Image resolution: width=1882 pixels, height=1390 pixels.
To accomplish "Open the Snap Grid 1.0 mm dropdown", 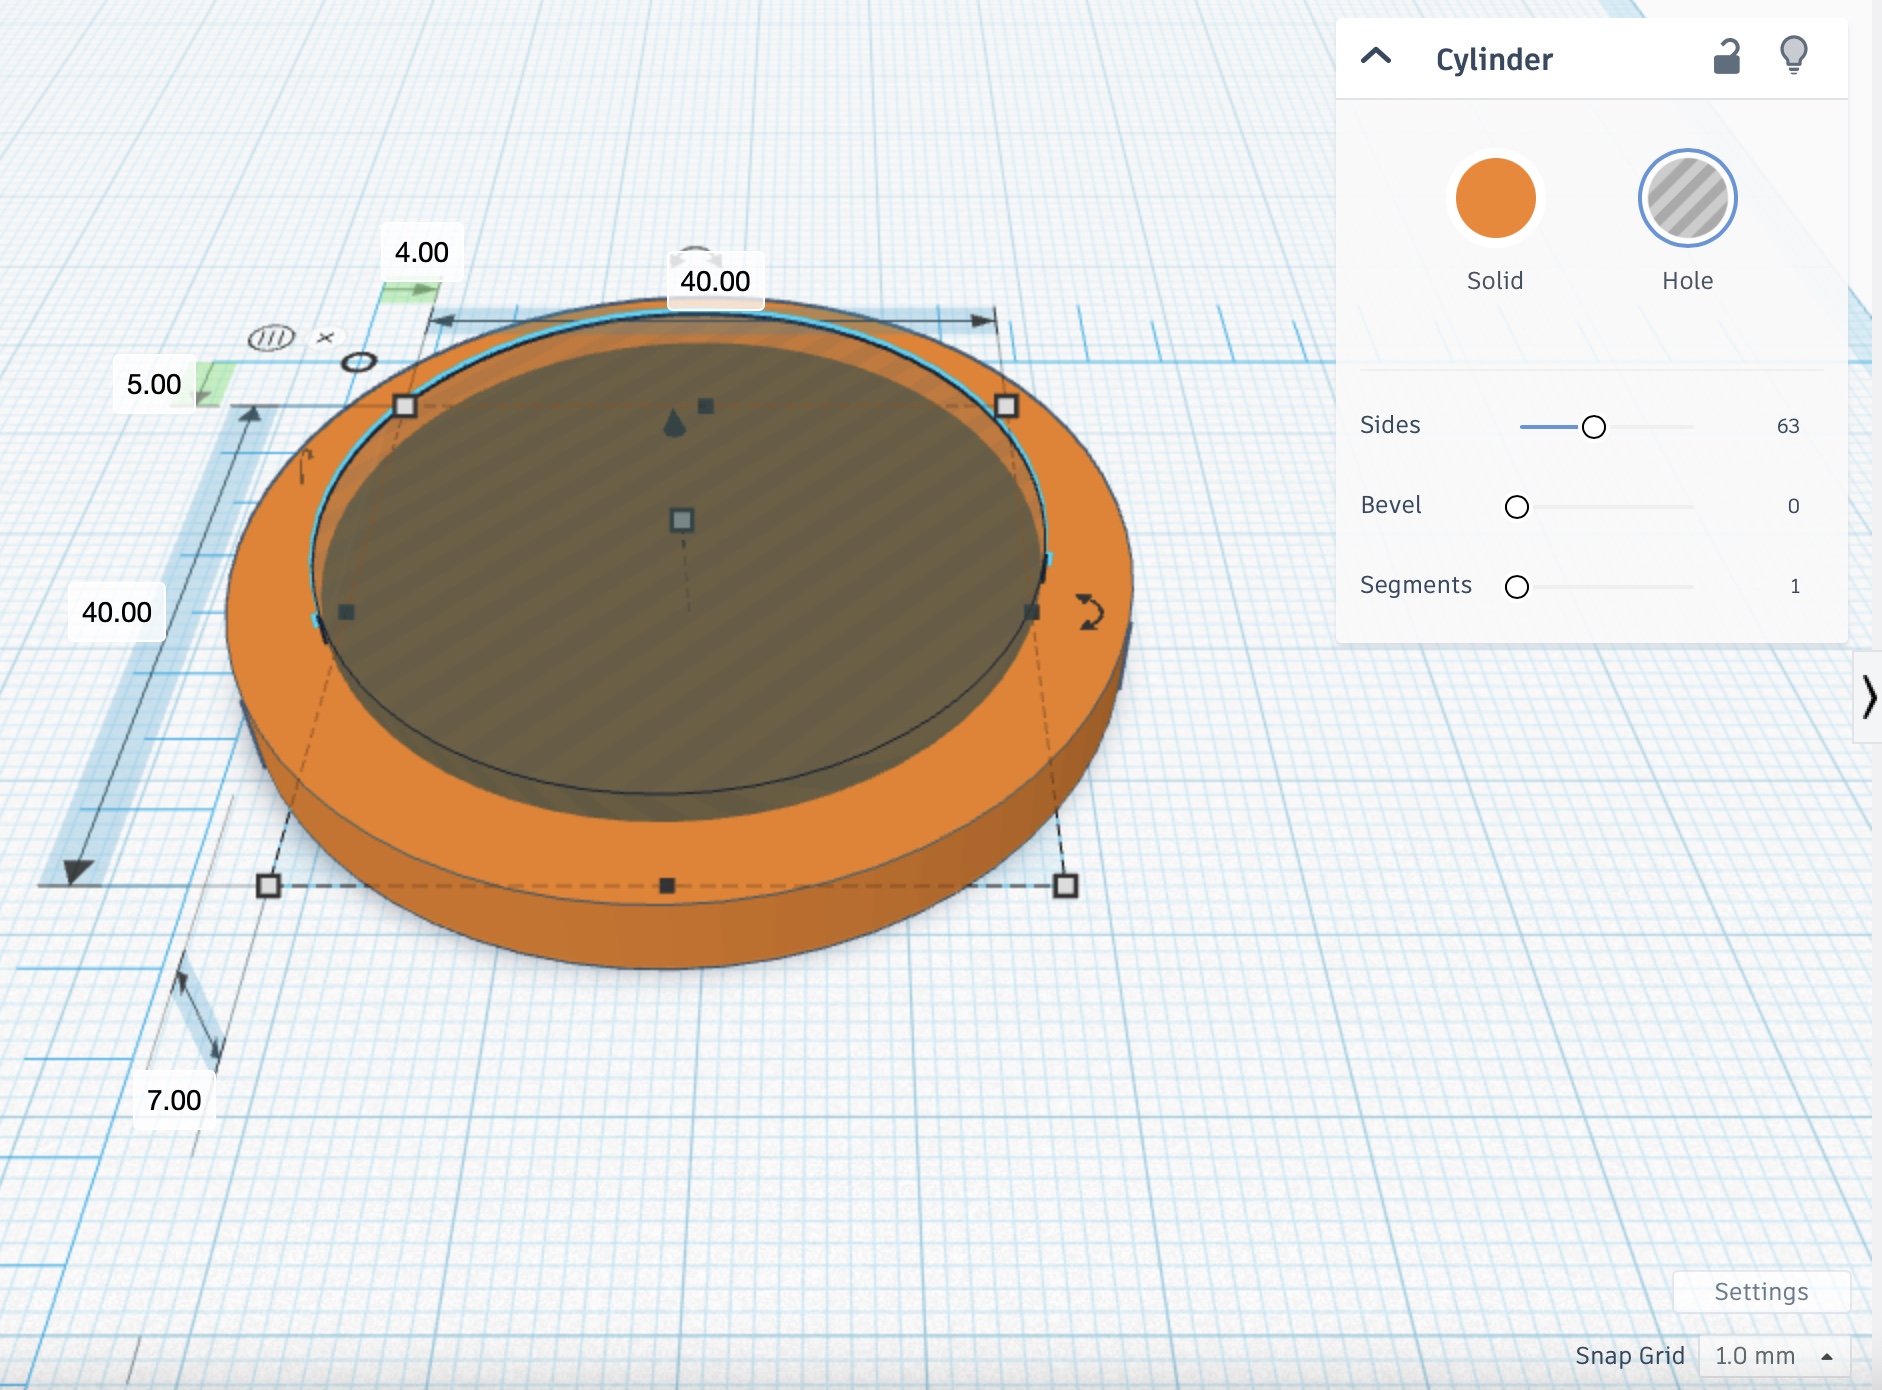I will pyautogui.click(x=1773, y=1356).
